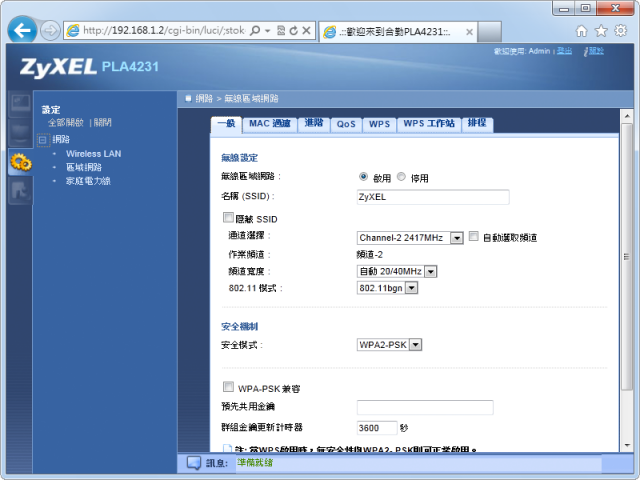
Task: Click the IE page icon in address bar
Action: click(x=73, y=31)
